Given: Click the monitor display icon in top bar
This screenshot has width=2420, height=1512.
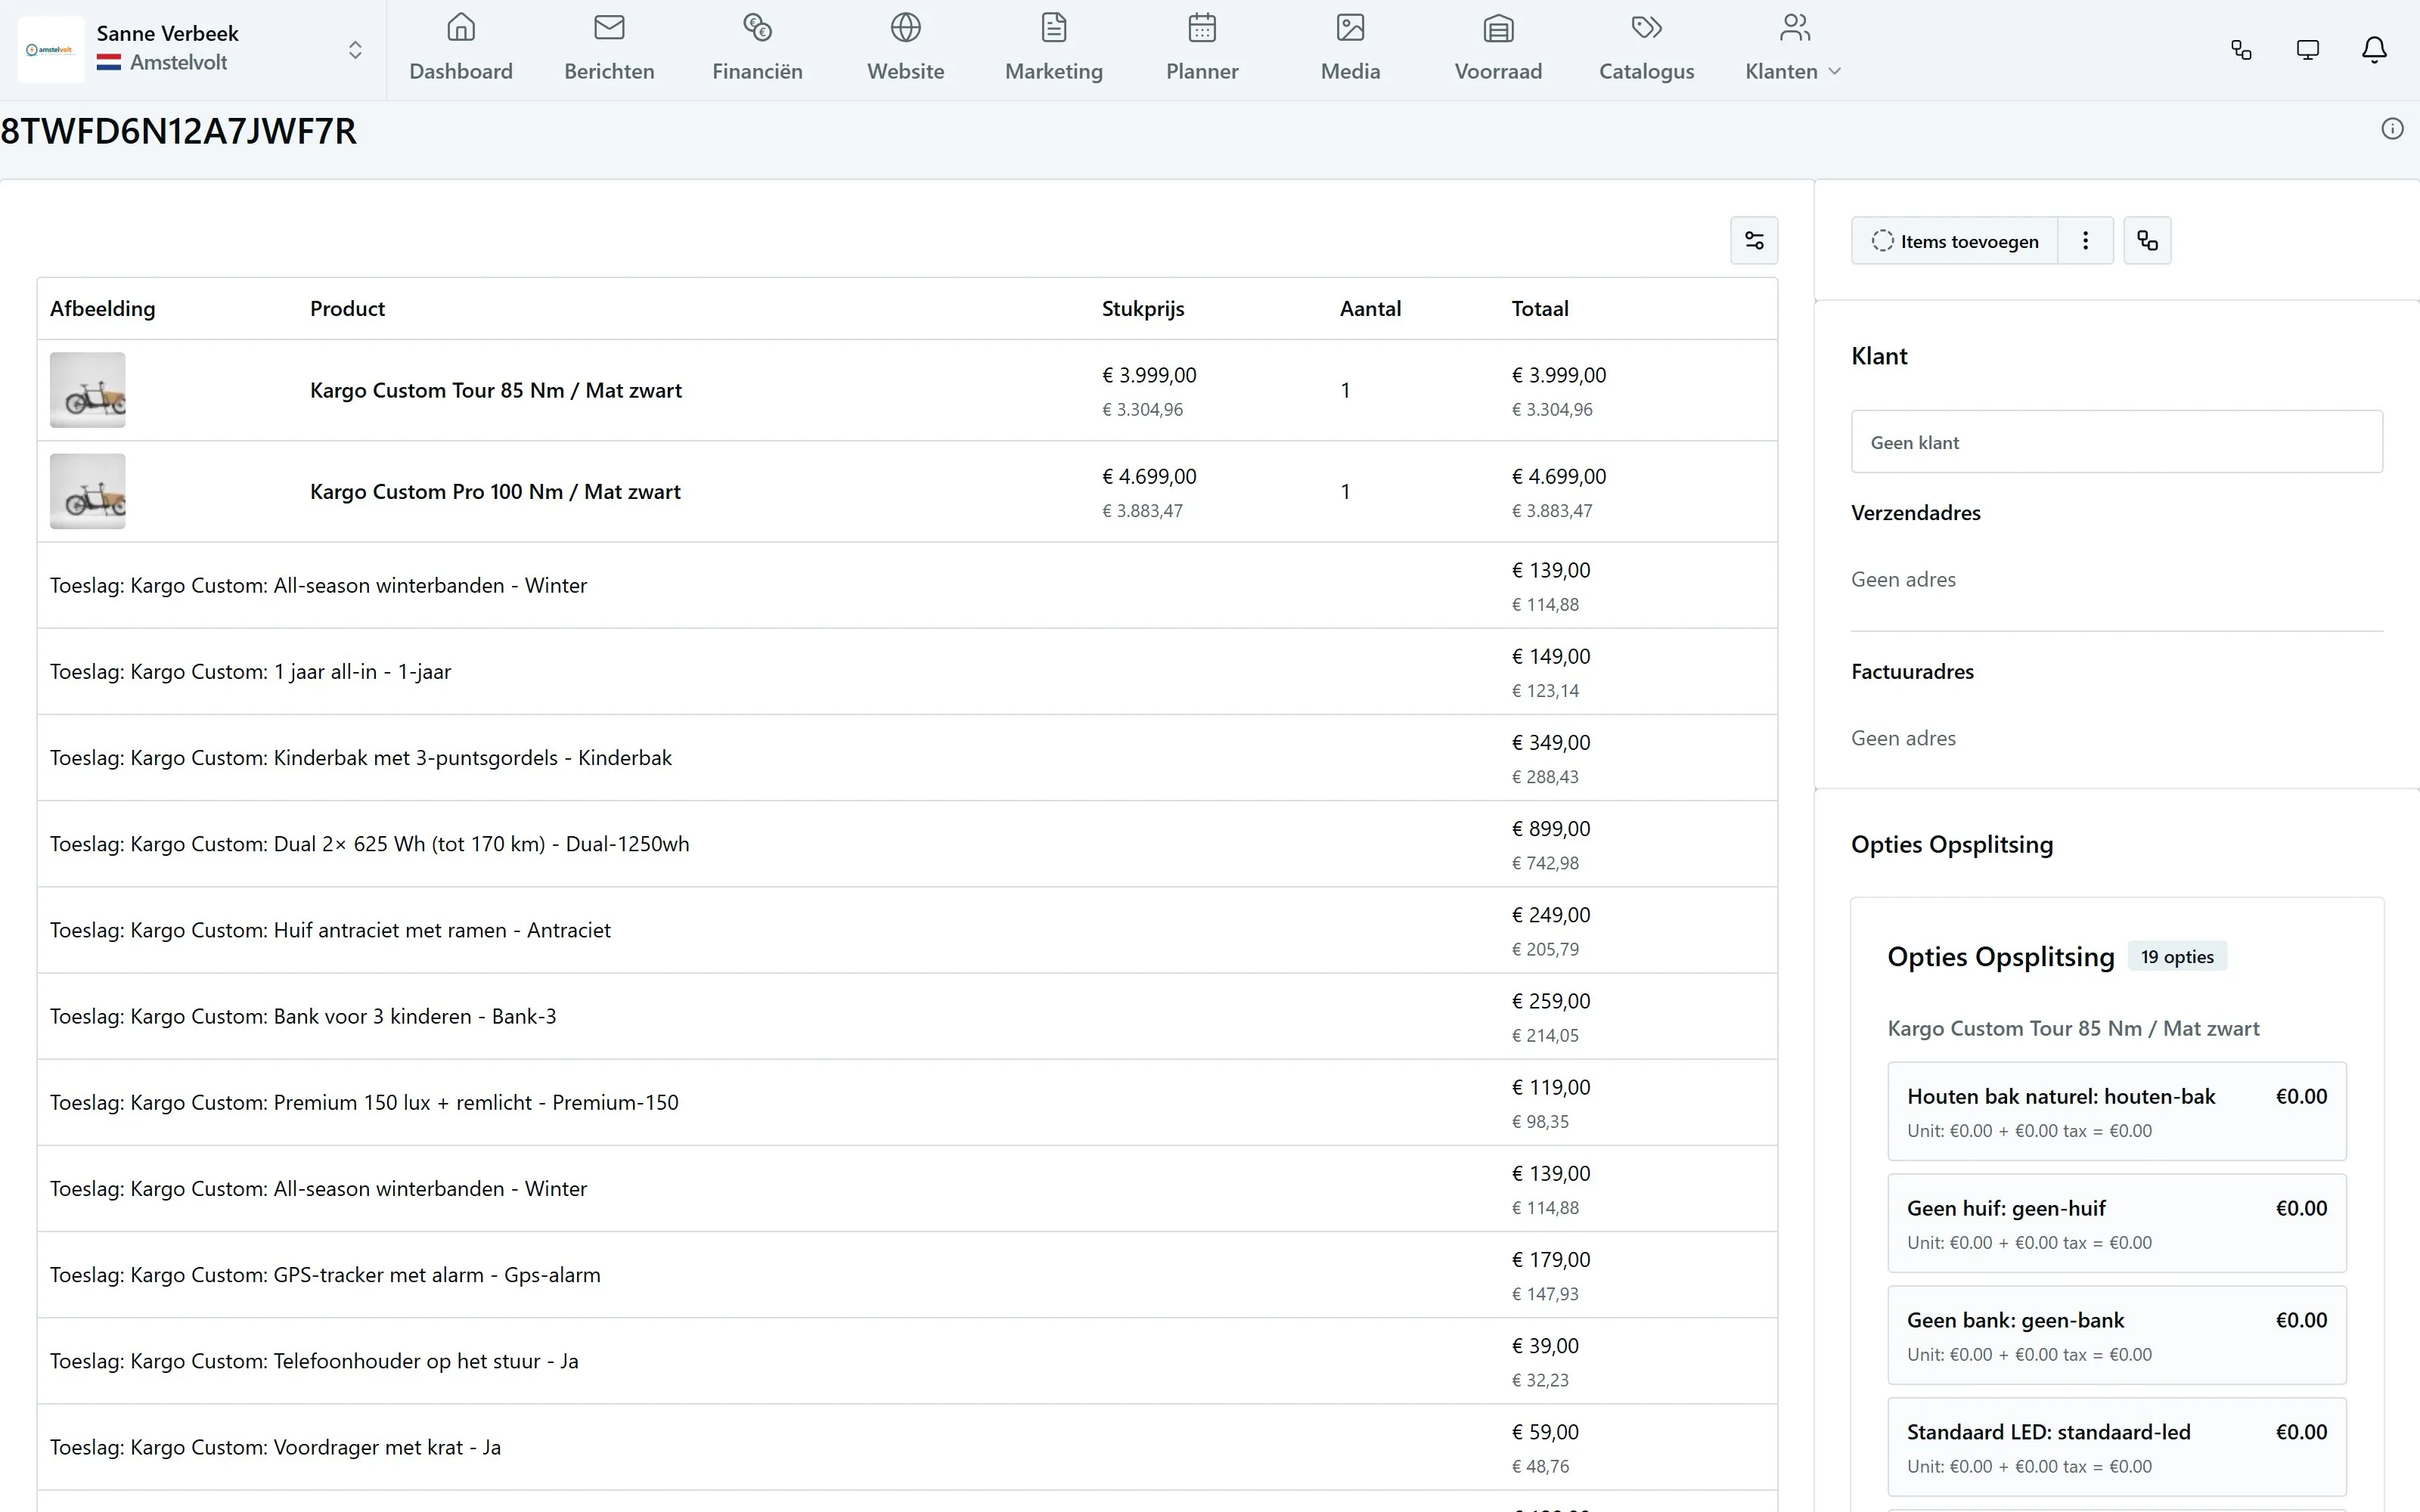Looking at the screenshot, I should click(2308, 50).
